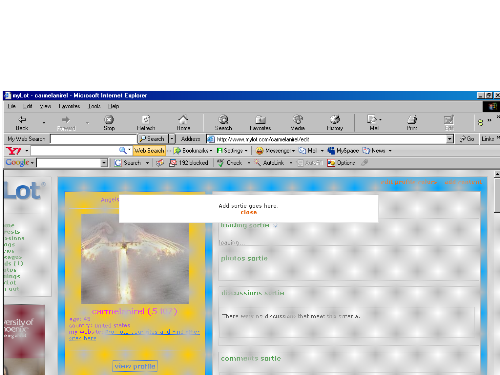500x375 pixels.
Task: Open the Tools menu
Action: point(94,106)
